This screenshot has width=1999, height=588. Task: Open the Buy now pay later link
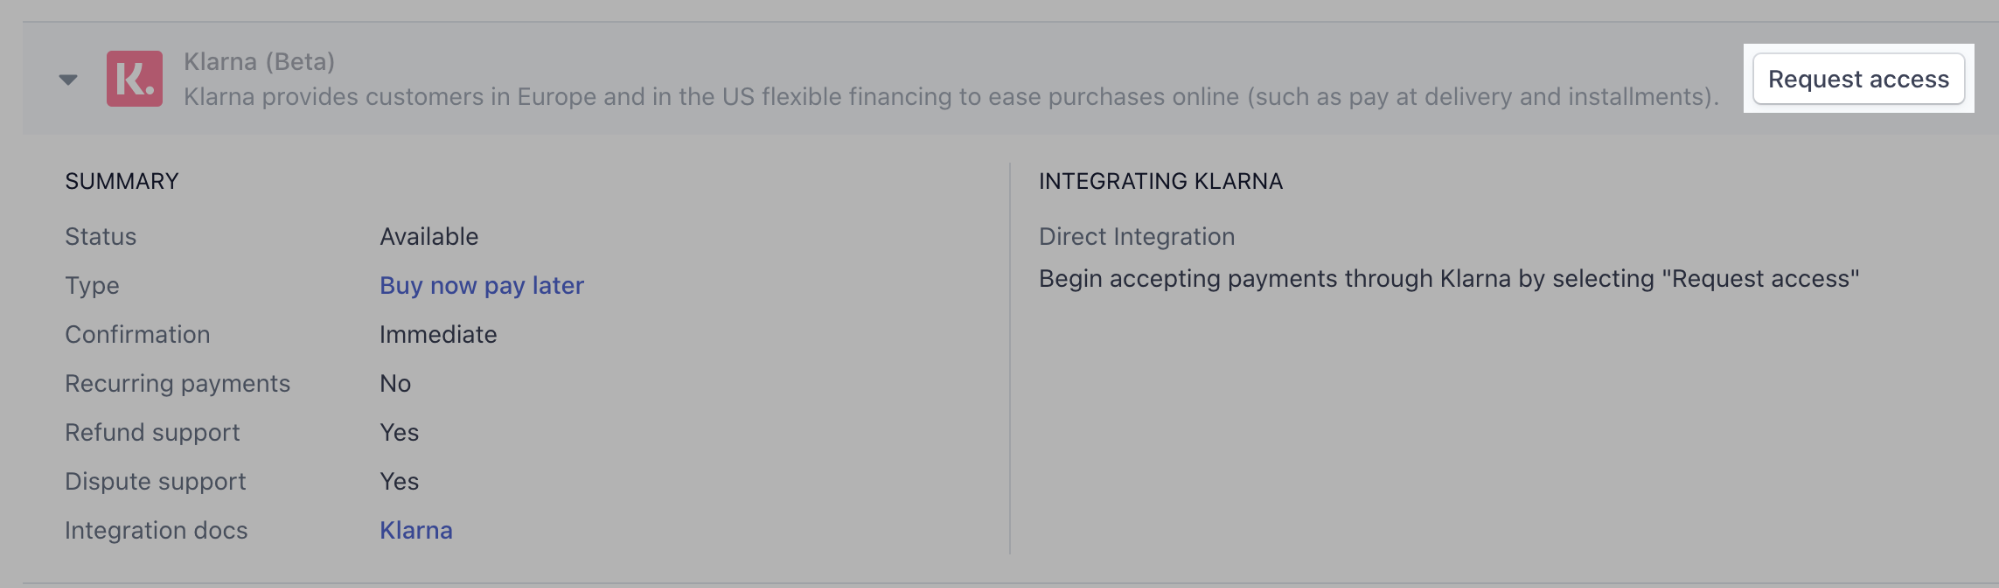(x=480, y=285)
